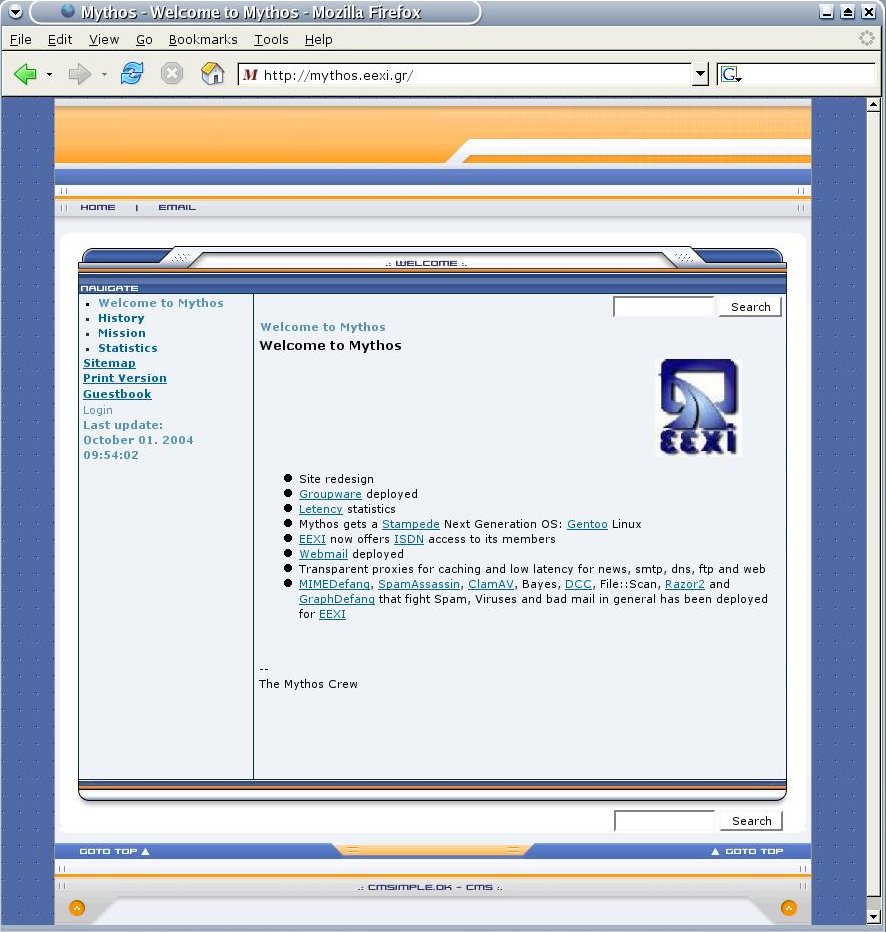Click the CMSIMPLE.DK - CMS footer link
Viewport: 886px width, 932px height.
[x=430, y=887]
